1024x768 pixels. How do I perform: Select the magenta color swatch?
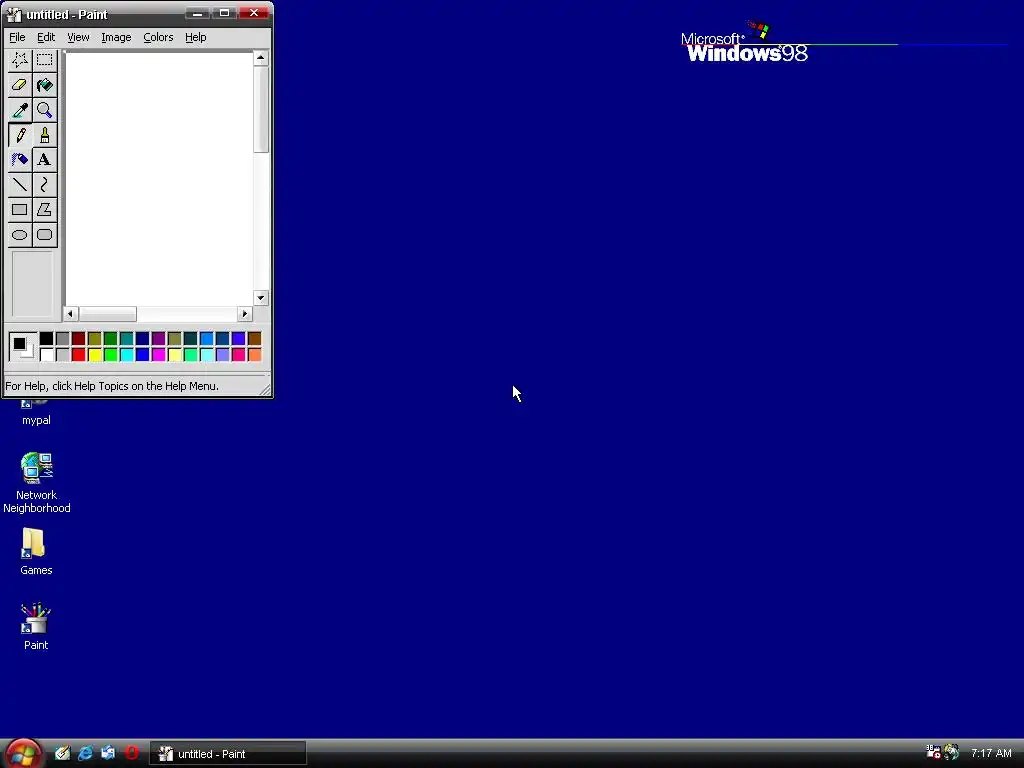click(x=159, y=355)
